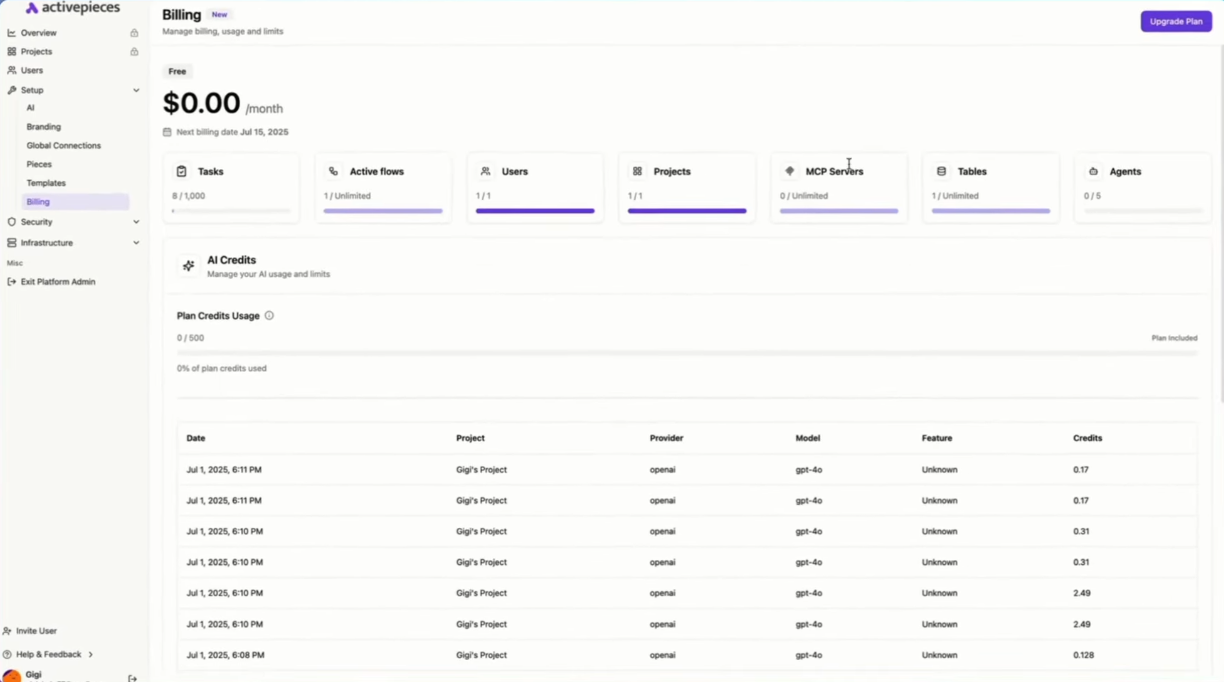
Task: Click the 0 / 5 agents count
Action: [x=1092, y=196]
